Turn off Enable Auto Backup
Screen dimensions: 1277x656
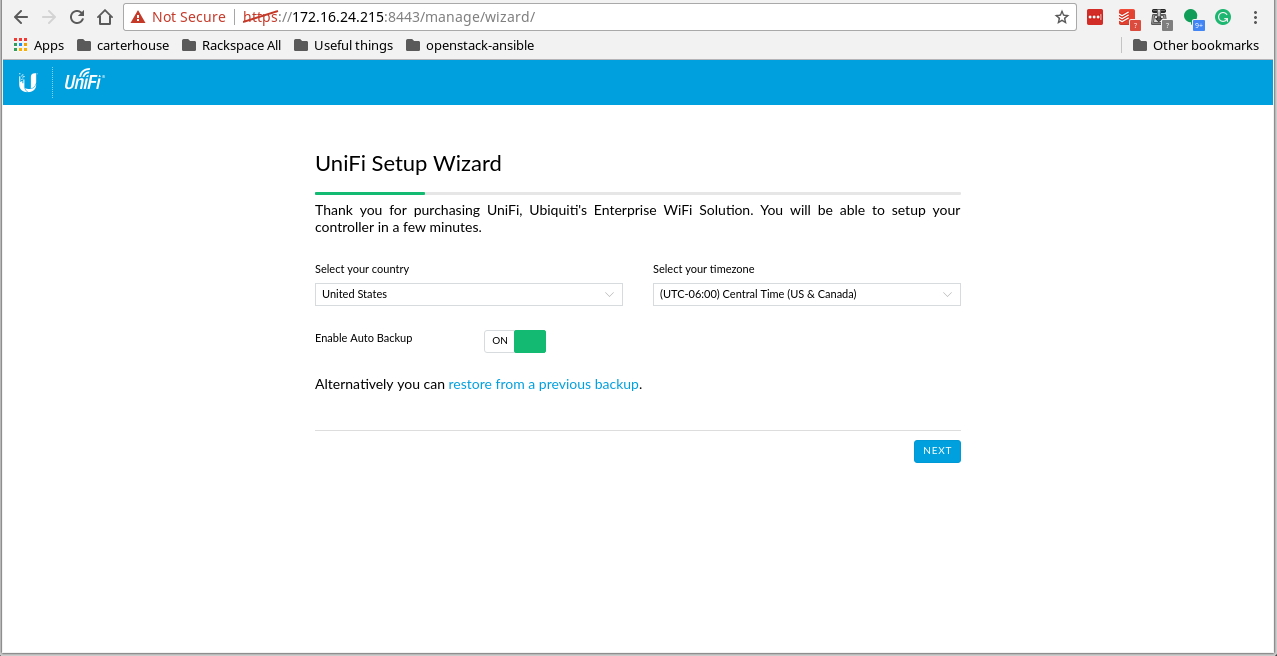pos(515,341)
